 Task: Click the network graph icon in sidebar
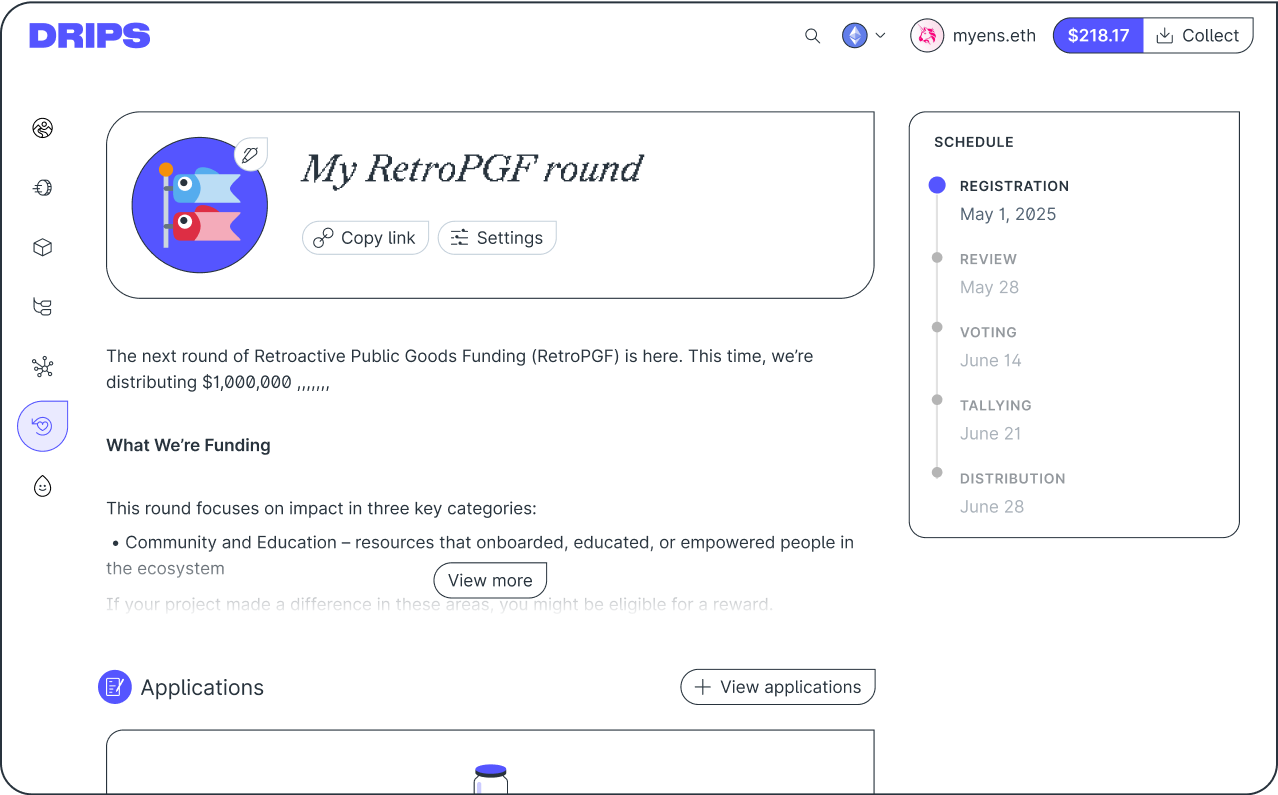point(42,367)
